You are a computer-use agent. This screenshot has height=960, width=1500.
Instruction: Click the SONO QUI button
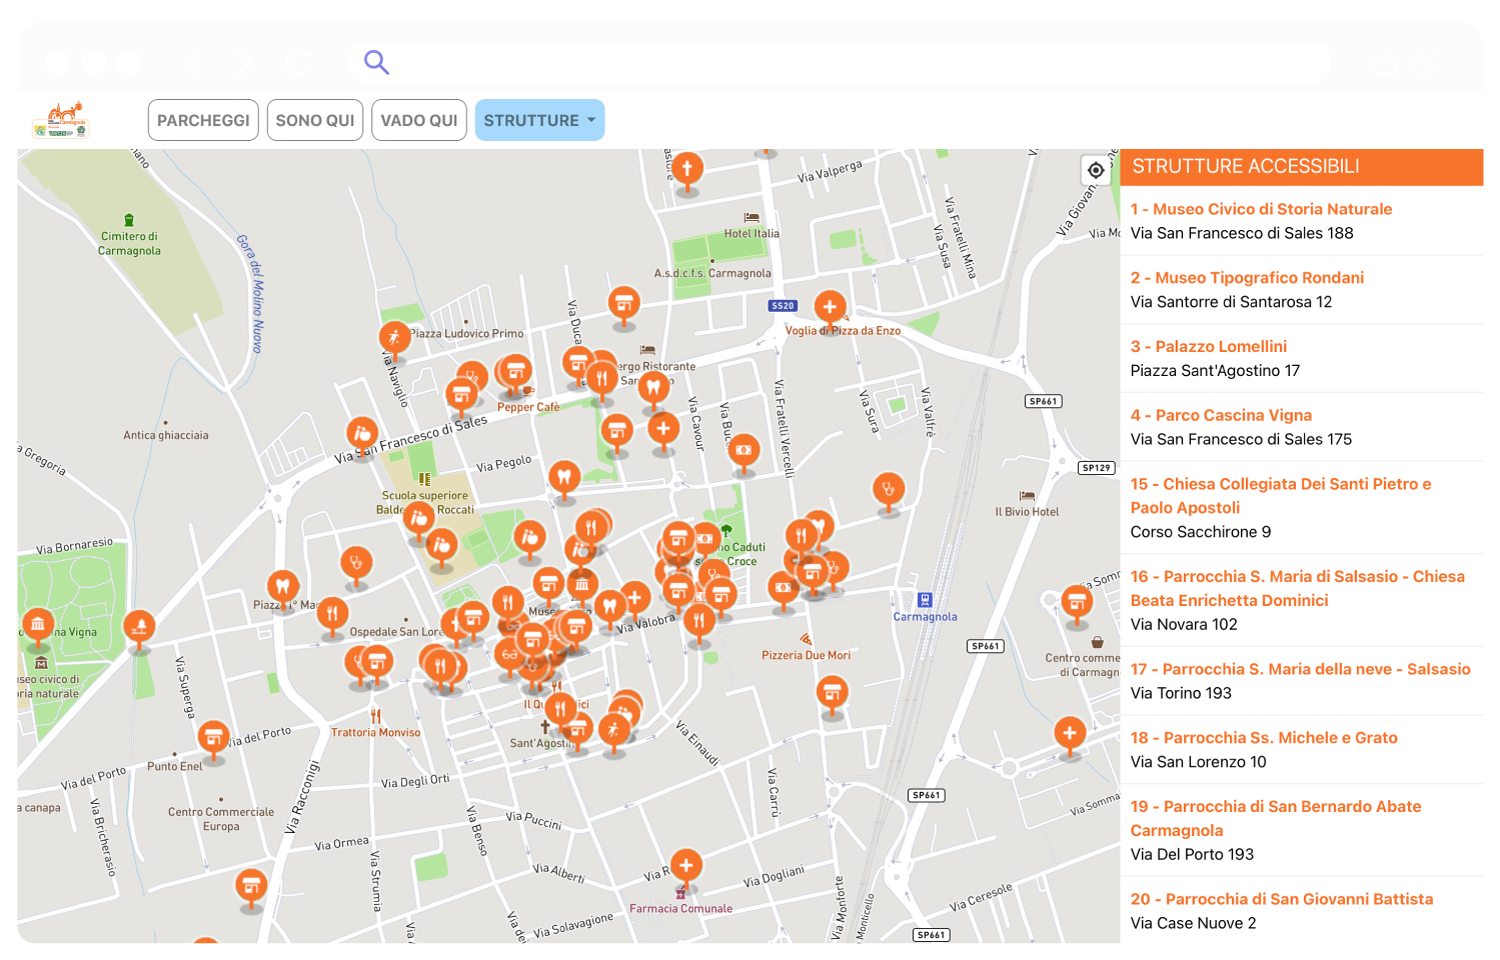coord(315,120)
